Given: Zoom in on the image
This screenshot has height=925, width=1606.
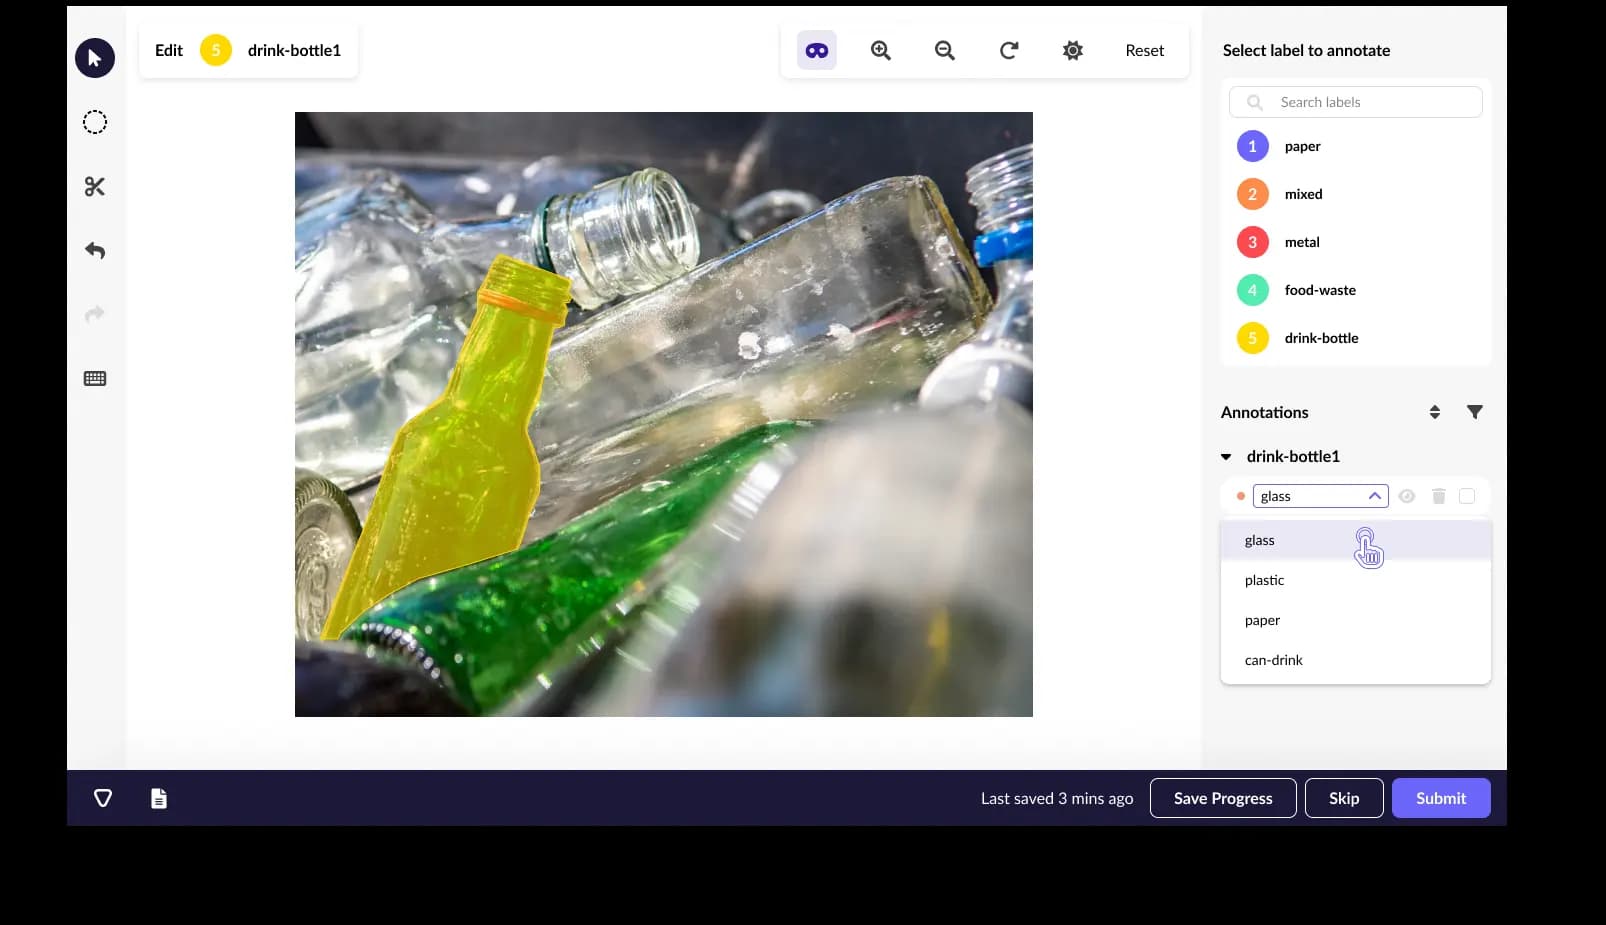Looking at the screenshot, I should click(x=879, y=50).
